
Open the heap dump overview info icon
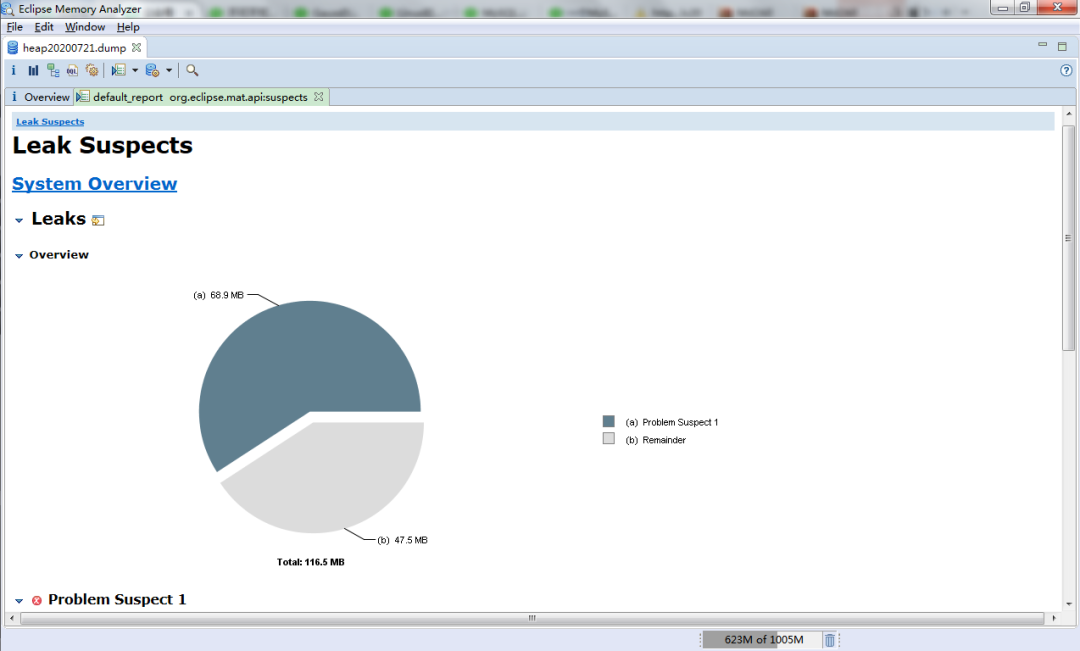13,70
